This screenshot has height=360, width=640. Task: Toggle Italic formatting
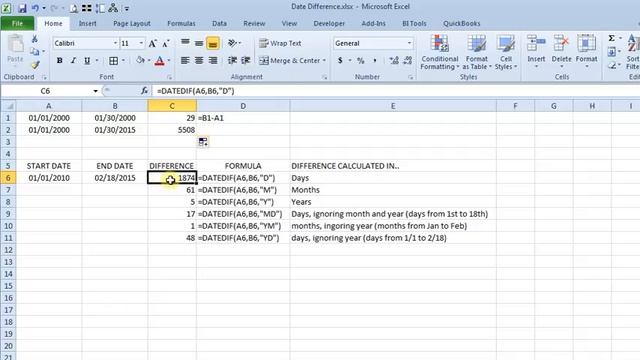coord(73,61)
